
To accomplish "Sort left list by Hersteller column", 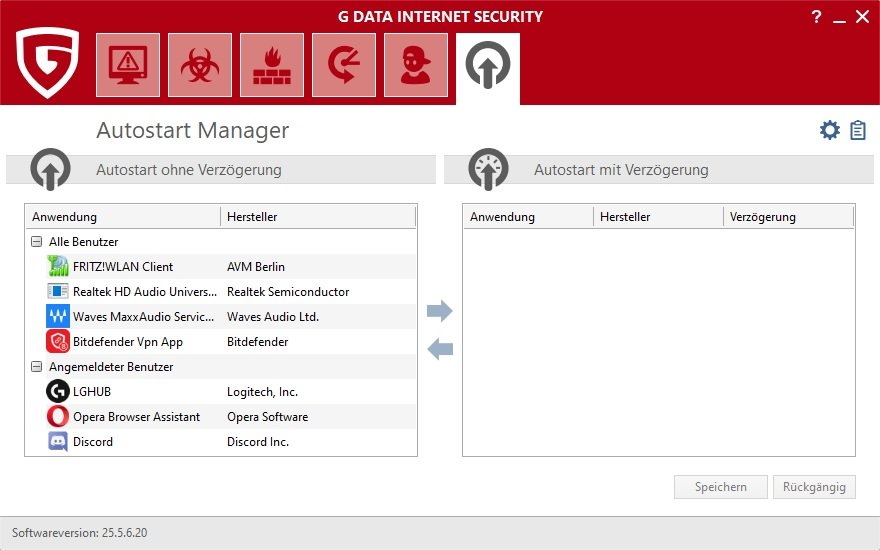I will pyautogui.click(x=318, y=217).
